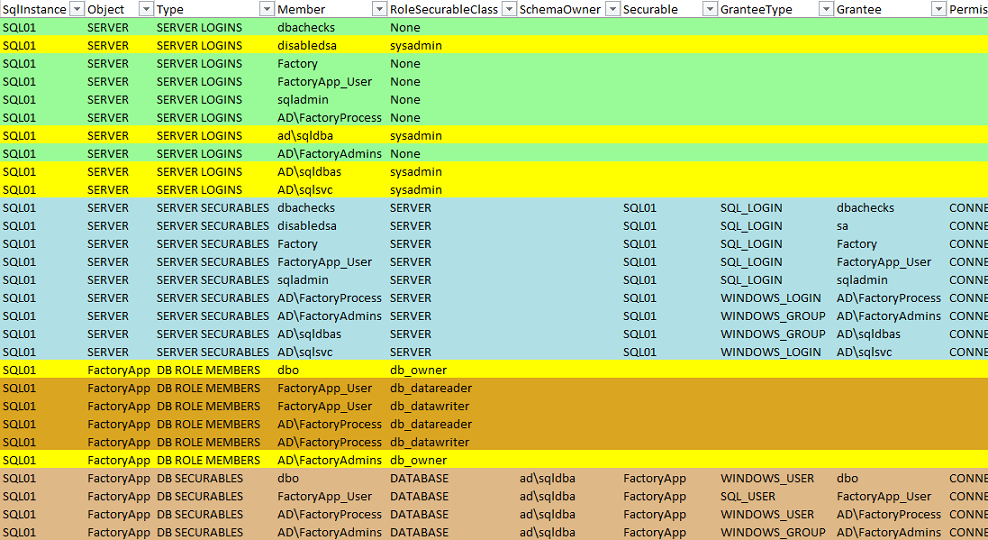Screen dimensions: 988x540
Task: Click AD\sqldbas grantee cell
Action: (869, 334)
